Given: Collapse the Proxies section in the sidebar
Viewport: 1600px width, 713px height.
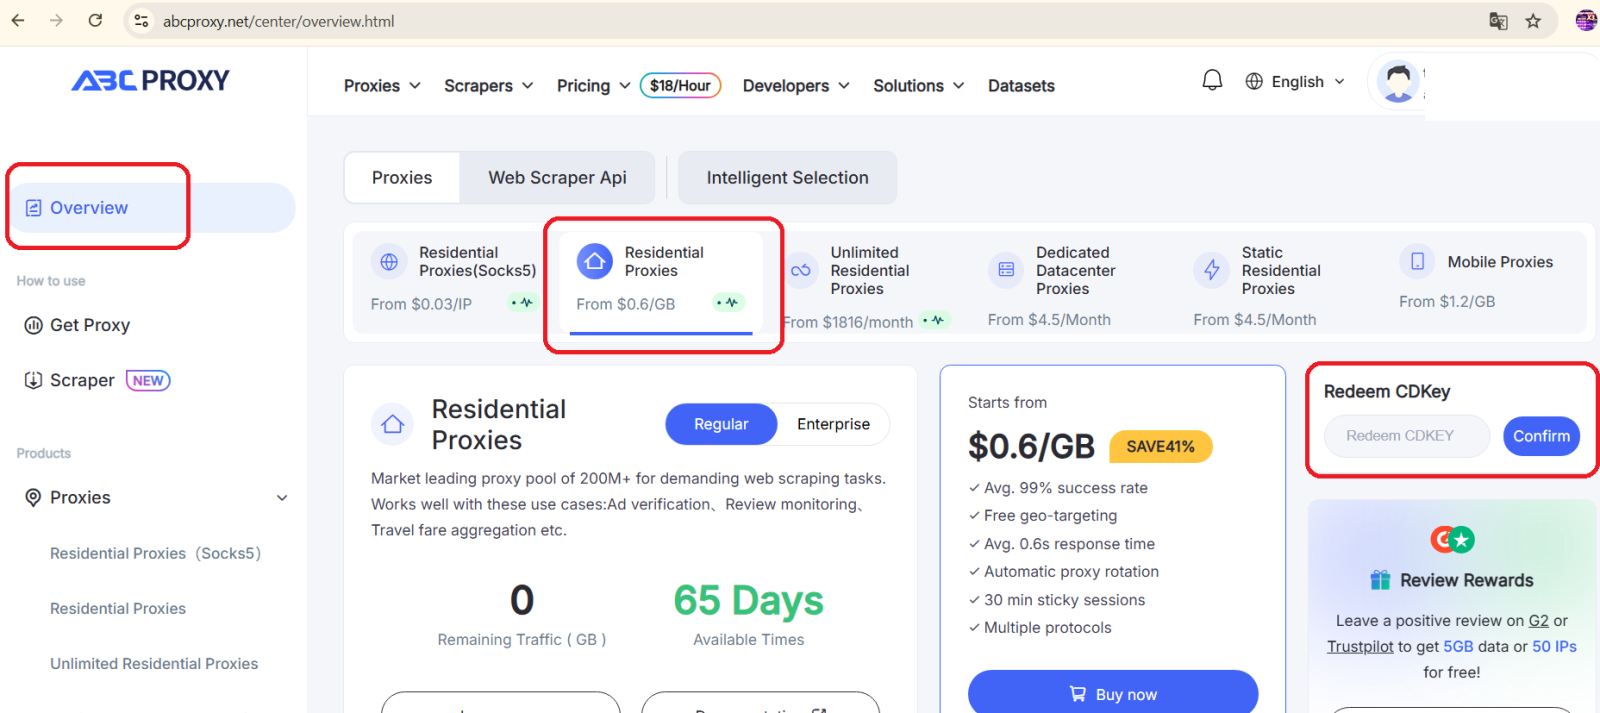Looking at the screenshot, I should (x=282, y=498).
